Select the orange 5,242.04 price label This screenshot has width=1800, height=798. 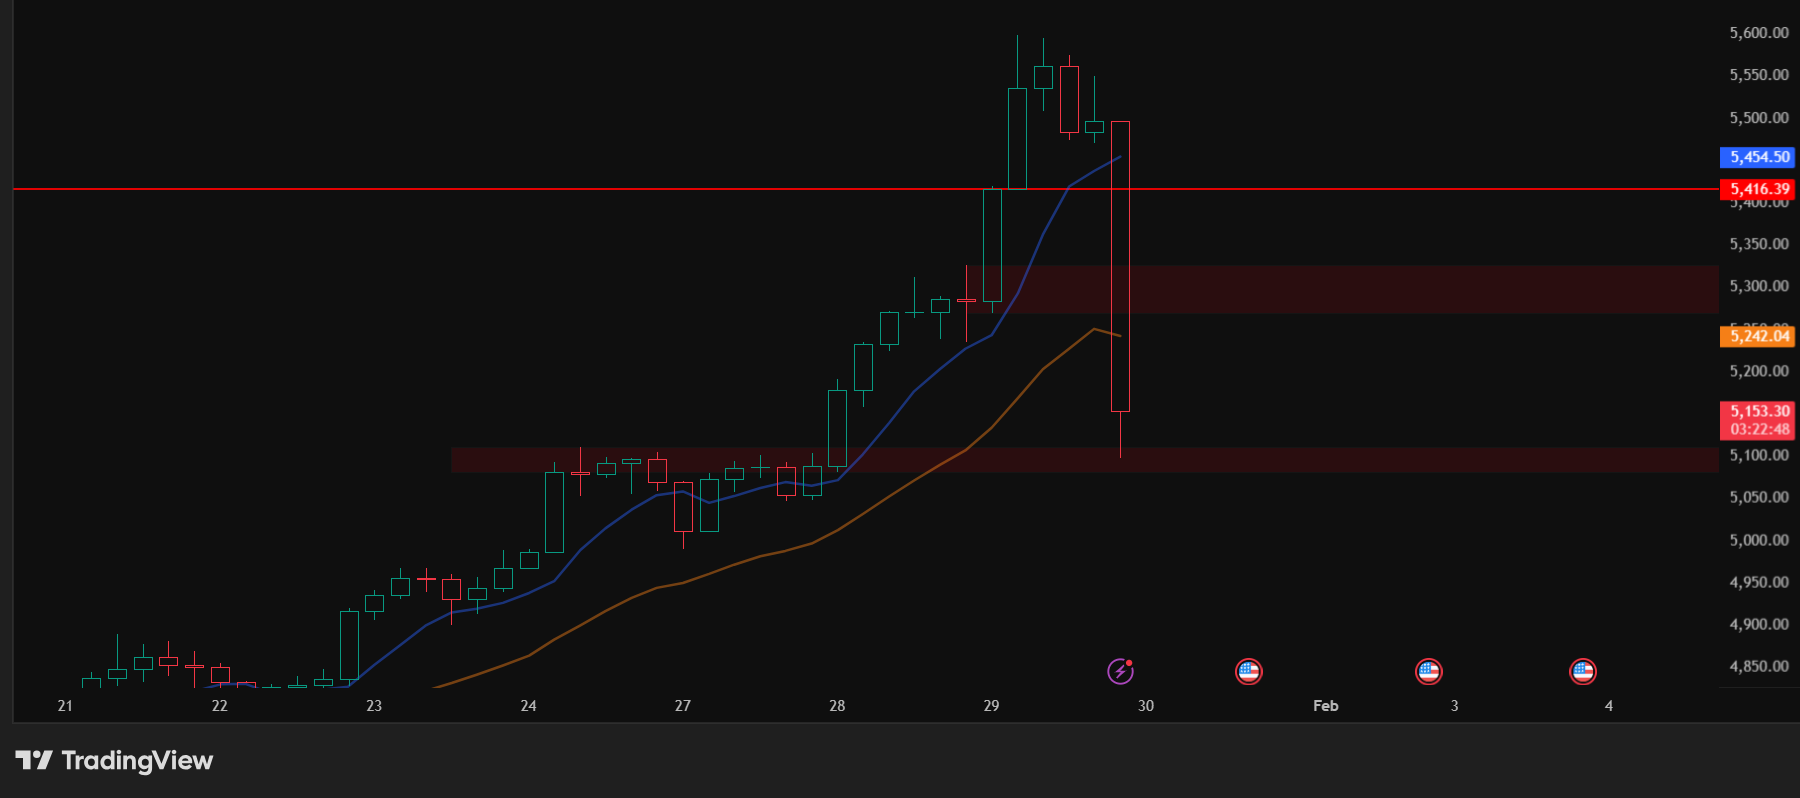[1757, 336]
